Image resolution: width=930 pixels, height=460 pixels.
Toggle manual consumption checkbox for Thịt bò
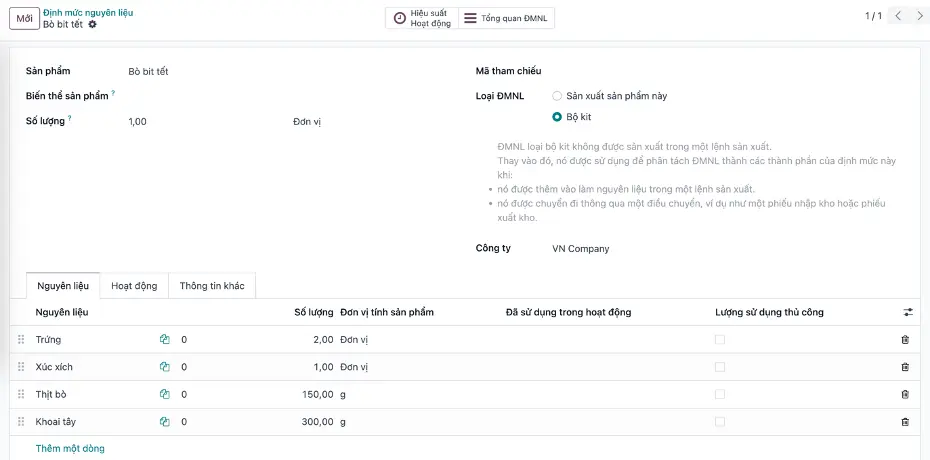click(x=720, y=395)
